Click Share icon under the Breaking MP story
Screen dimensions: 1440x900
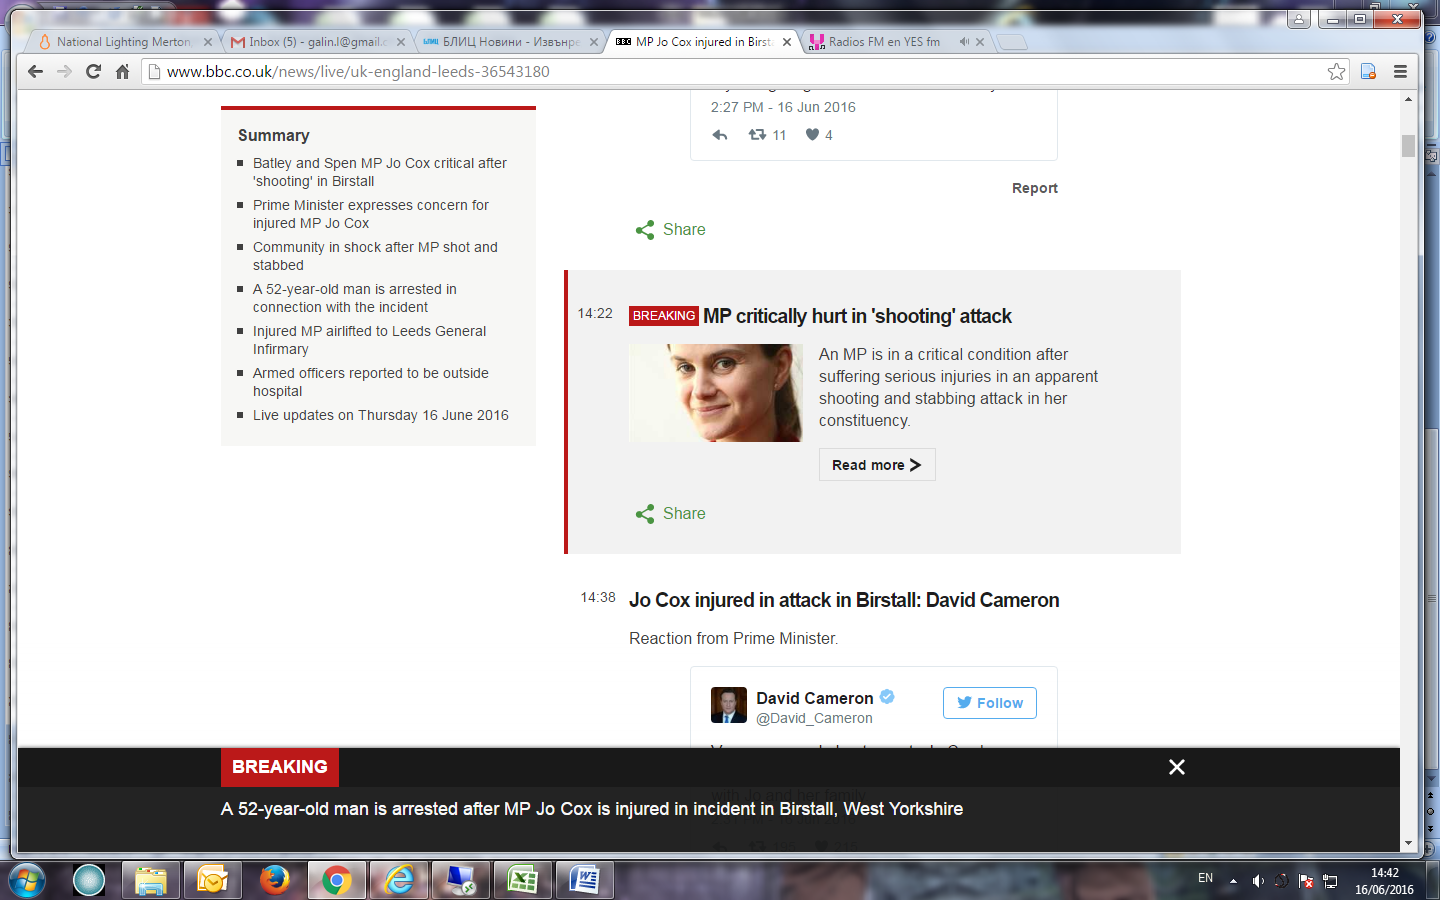point(645,514)
